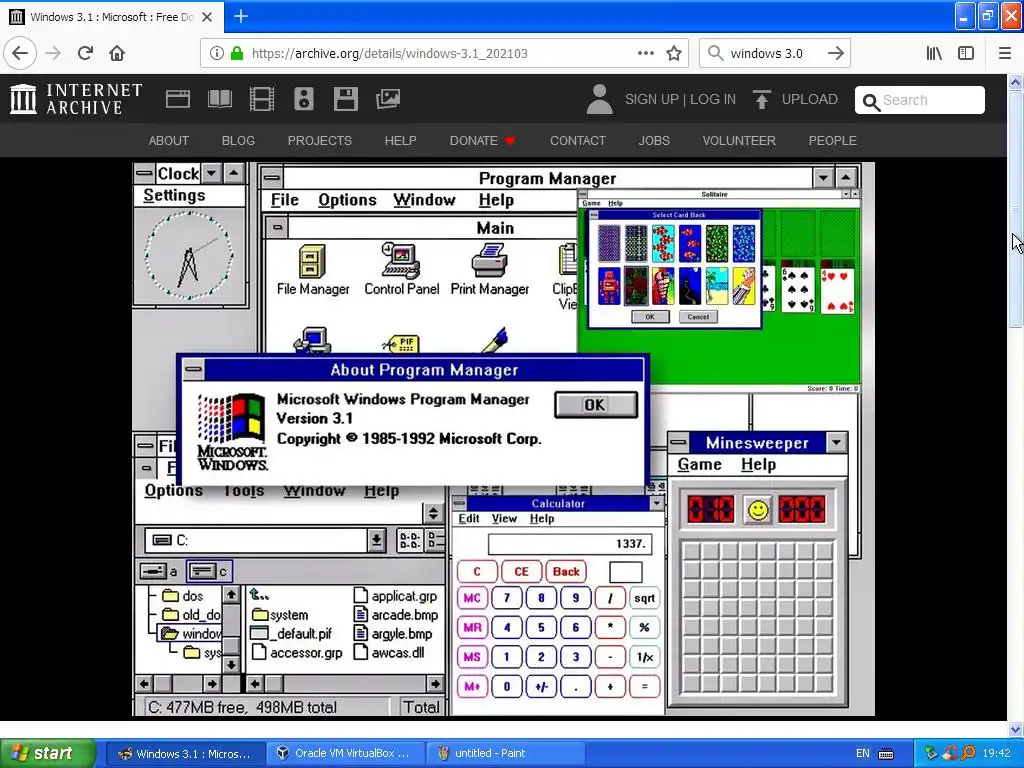Click the VOLUNTEER navigation link
This screenshot has height=768, width=1024.
tap(739, 140)
